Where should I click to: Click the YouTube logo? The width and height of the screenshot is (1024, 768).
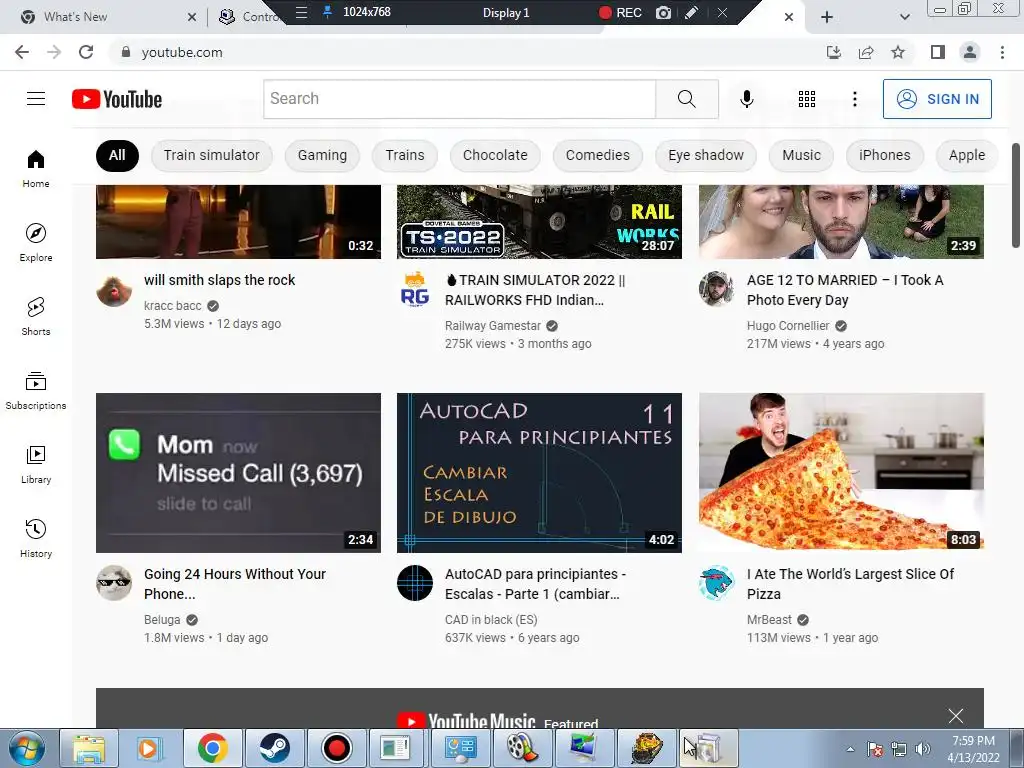(117, 99)
